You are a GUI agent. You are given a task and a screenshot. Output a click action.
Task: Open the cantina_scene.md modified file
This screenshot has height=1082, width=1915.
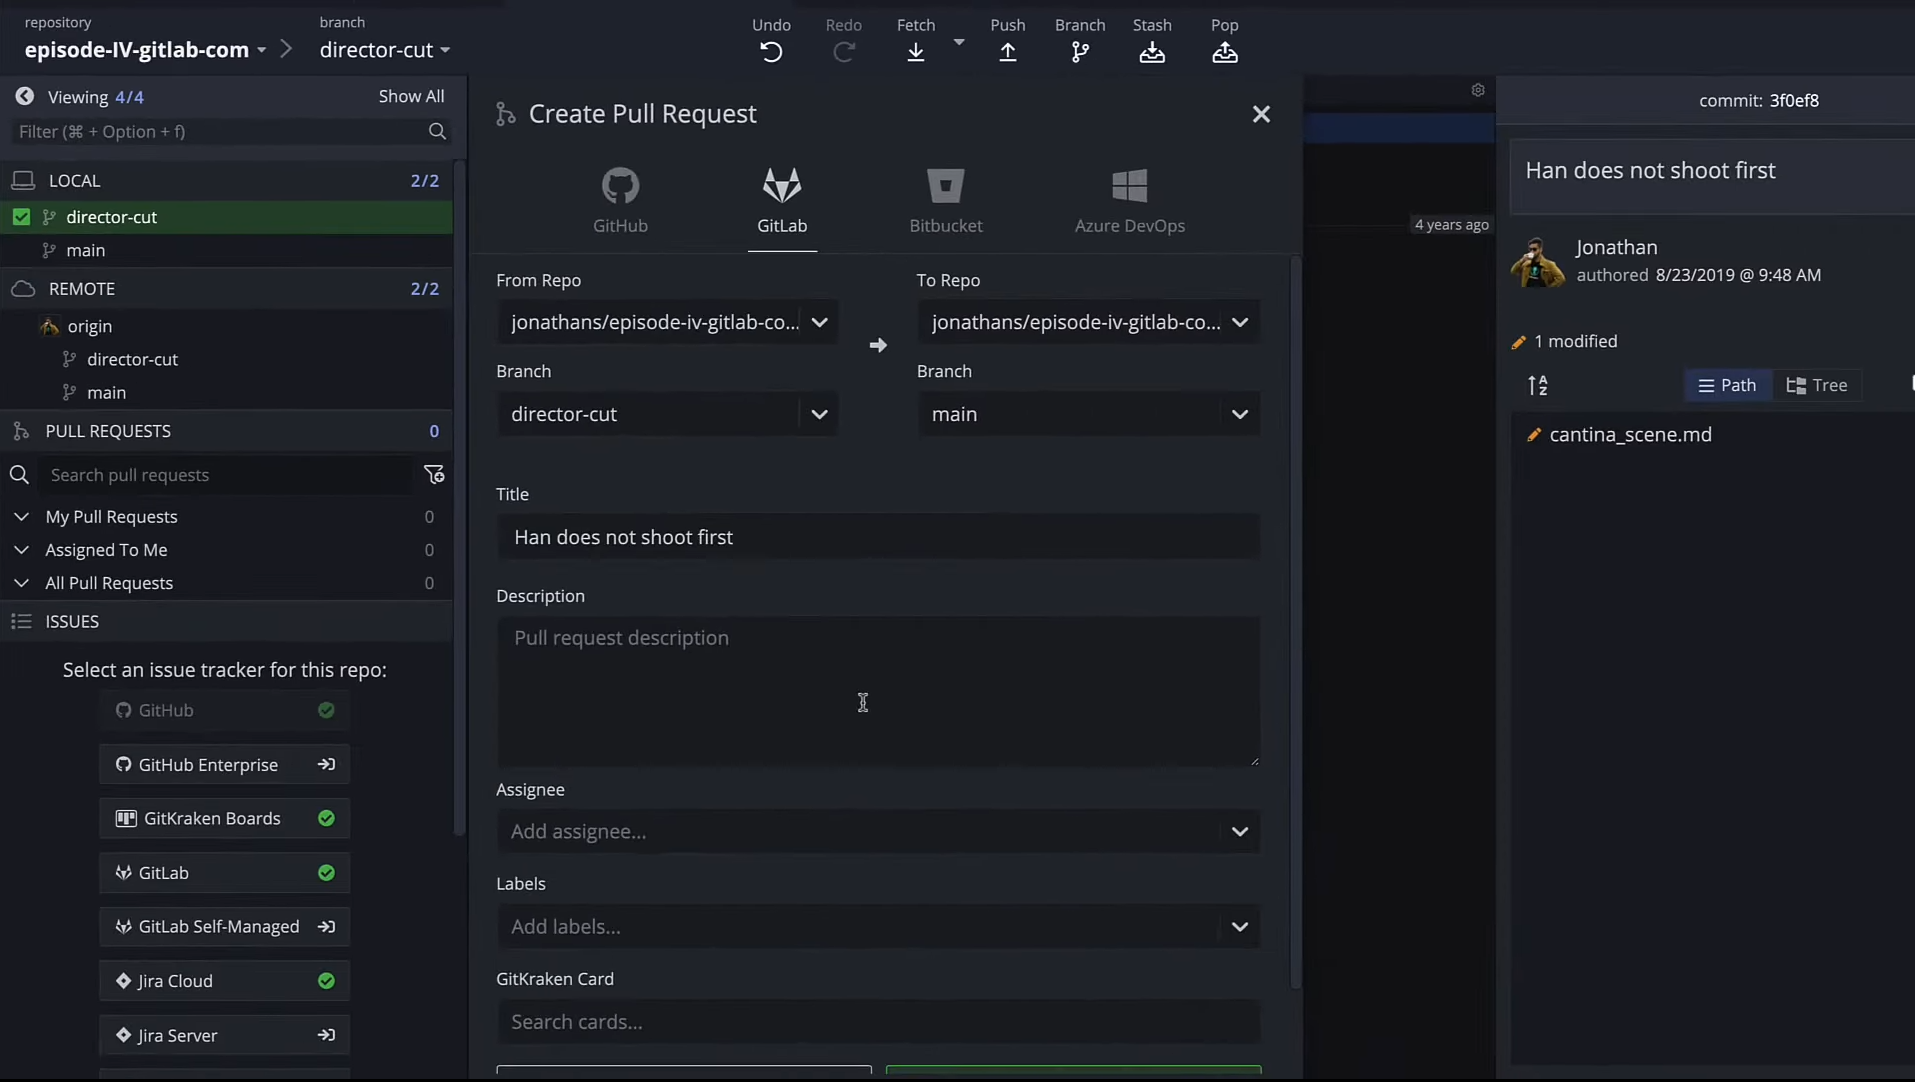(x=1630, y=435)
